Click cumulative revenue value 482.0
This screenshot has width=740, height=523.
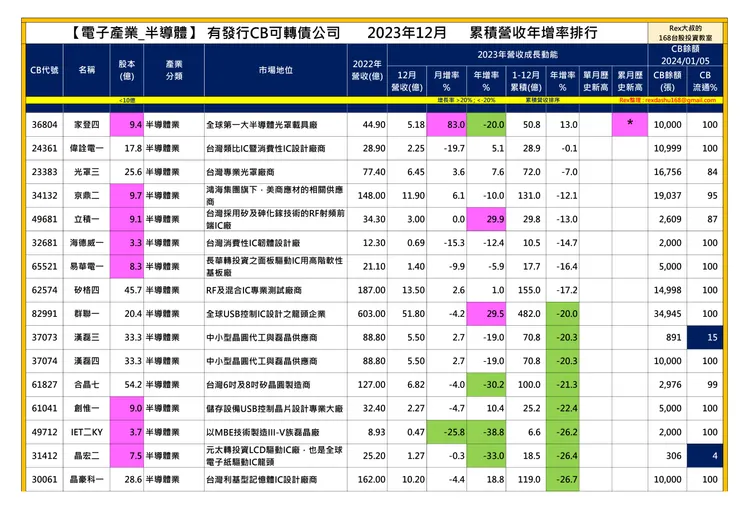point(526,313)
